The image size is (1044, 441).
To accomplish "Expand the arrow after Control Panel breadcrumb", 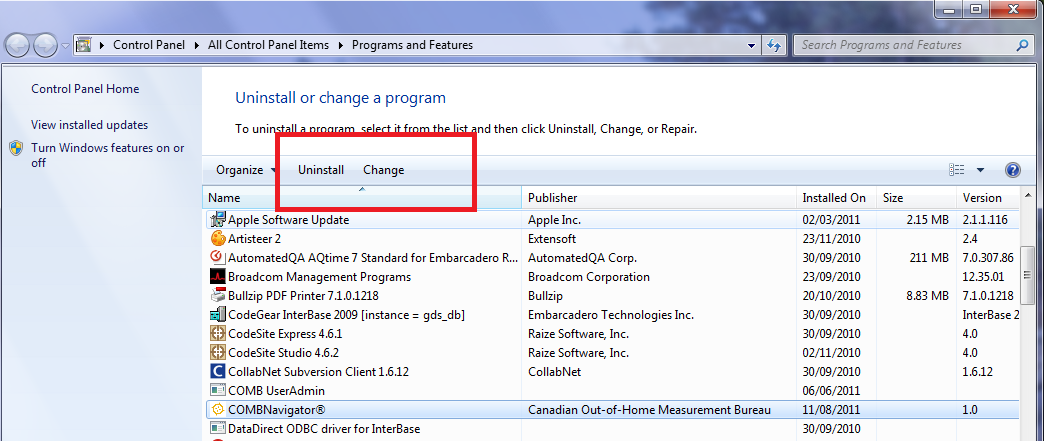I will 197,45.
